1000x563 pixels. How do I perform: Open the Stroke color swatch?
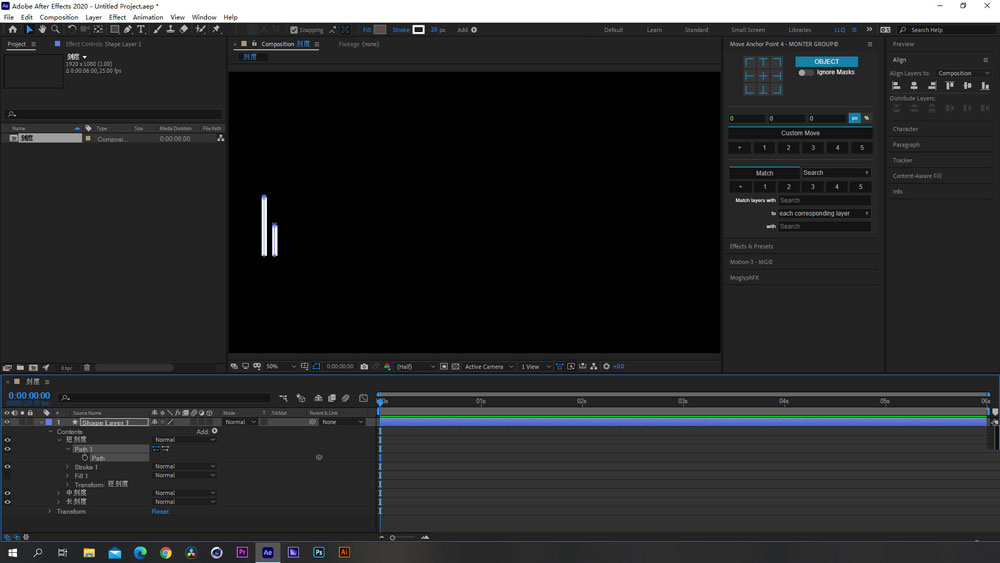tap(419, 30)
